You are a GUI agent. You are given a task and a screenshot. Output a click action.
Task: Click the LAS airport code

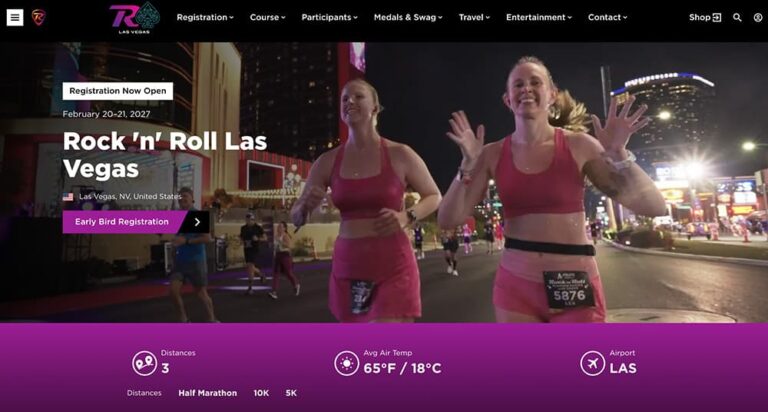(x=623, y=368)
